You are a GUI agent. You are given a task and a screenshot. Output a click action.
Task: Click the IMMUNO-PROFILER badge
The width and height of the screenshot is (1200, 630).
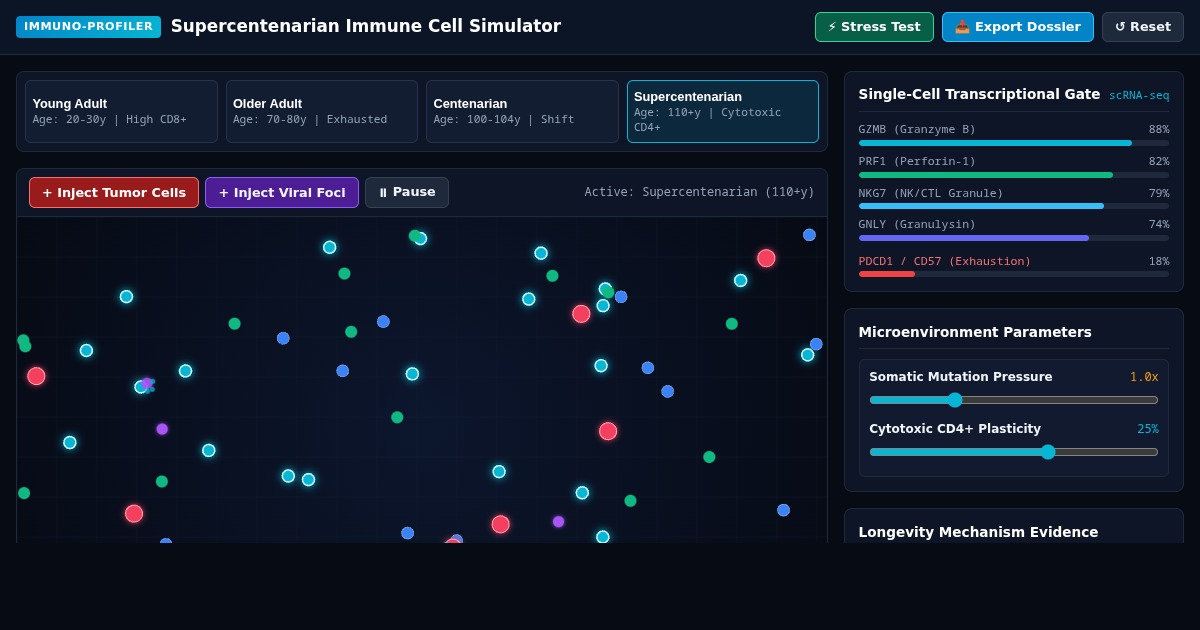coord(88,27)
